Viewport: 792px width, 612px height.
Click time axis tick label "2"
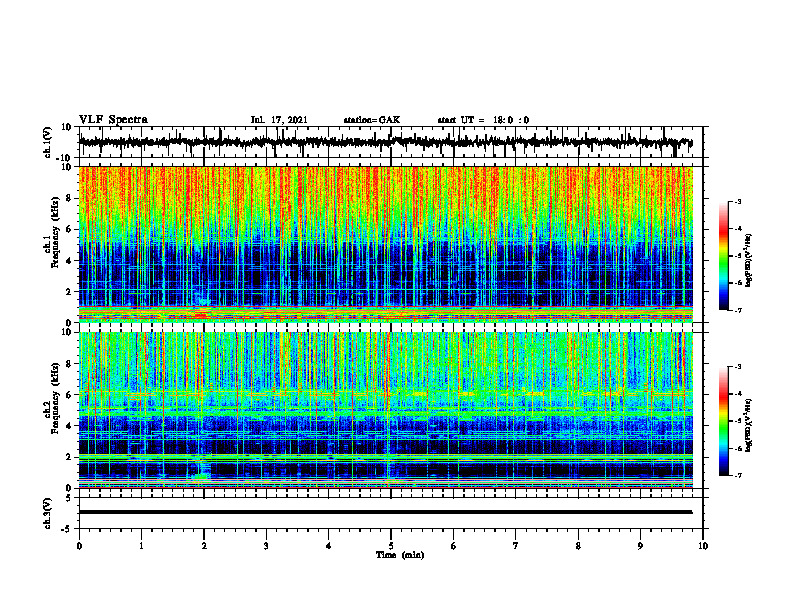(204, 546)
